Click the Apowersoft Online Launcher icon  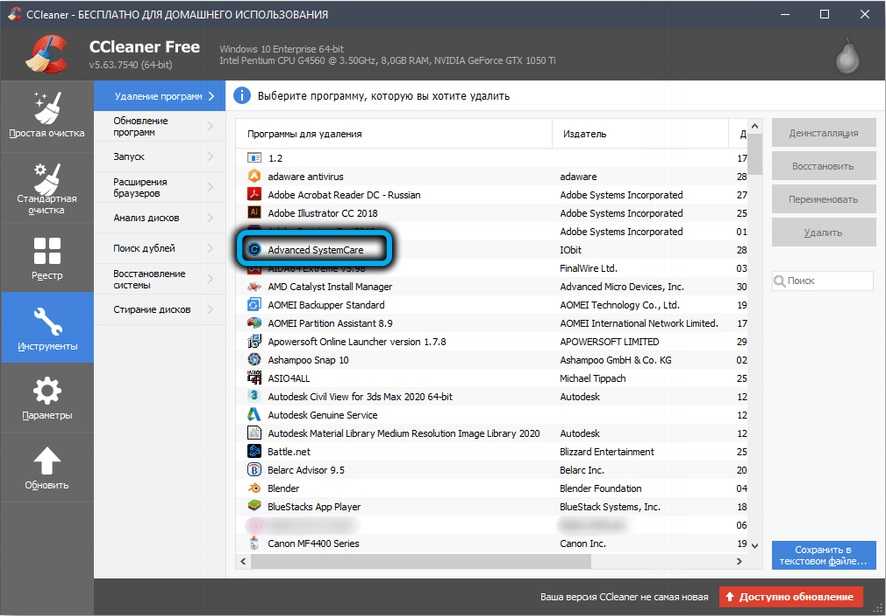click(x=254, y=341)
